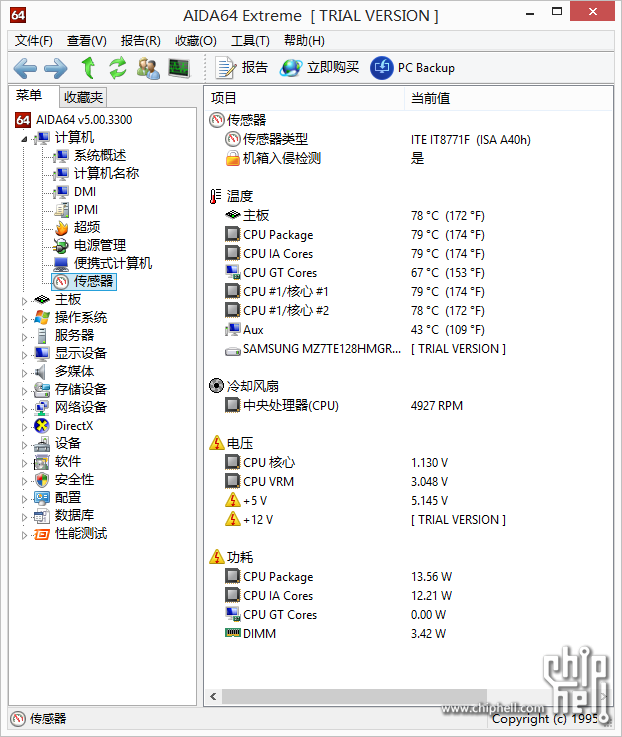Image resolution: width=622 pixels, height=737 pixels.
Task: Select 传感器 sensor item in tree
Action: tap(84, 282)
